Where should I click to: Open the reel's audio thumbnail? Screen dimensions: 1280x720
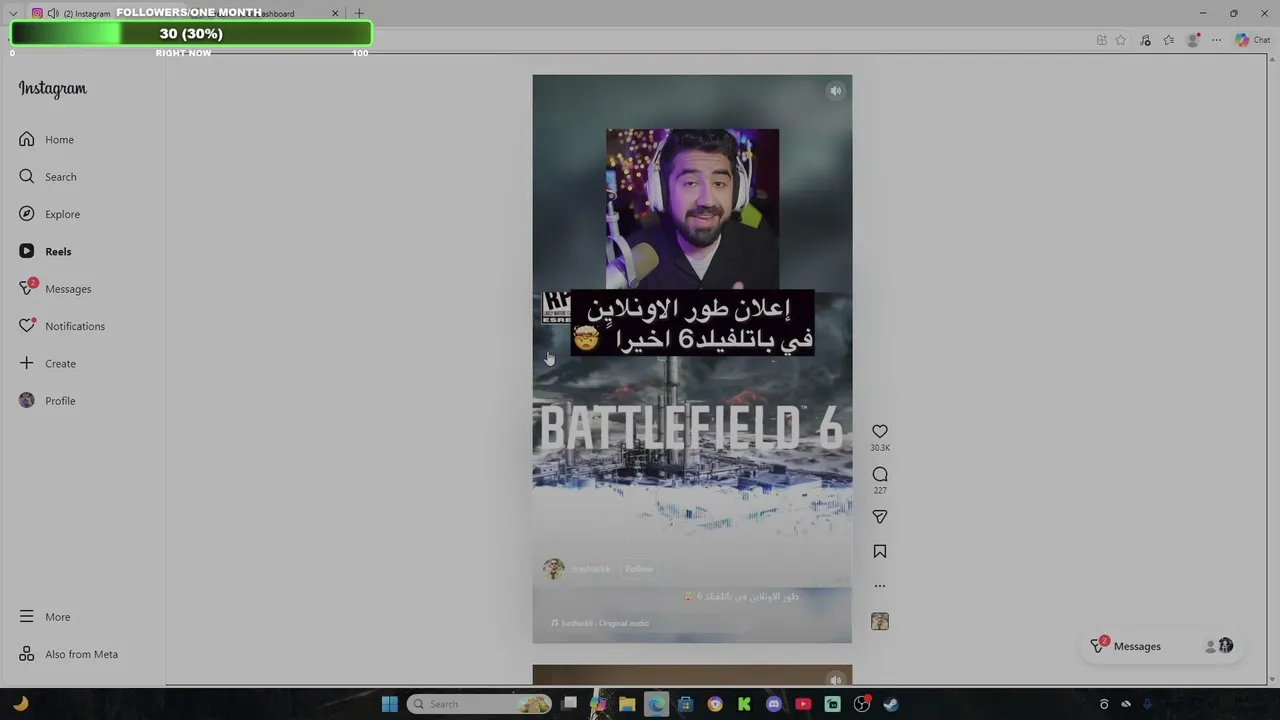point(880,622)
